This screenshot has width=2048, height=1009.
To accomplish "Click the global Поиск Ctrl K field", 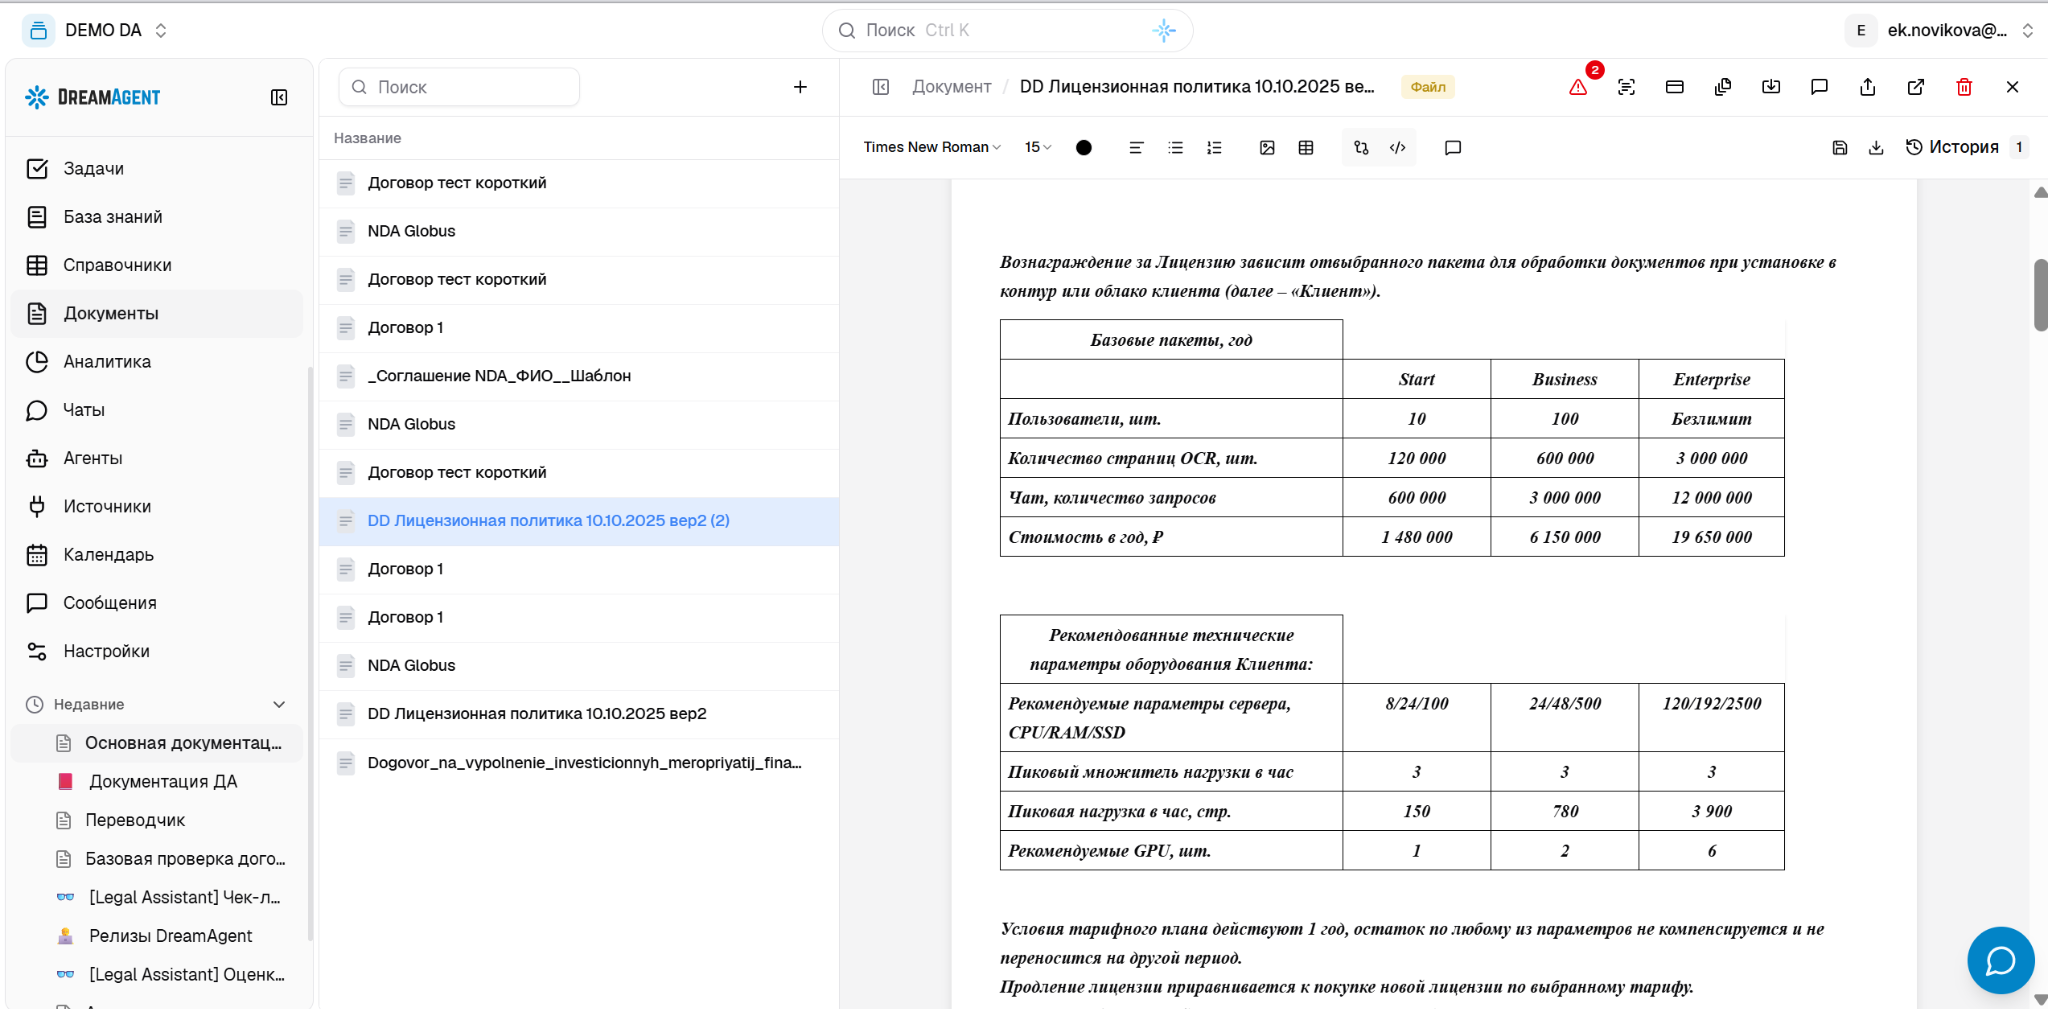I will point(1007,30).
